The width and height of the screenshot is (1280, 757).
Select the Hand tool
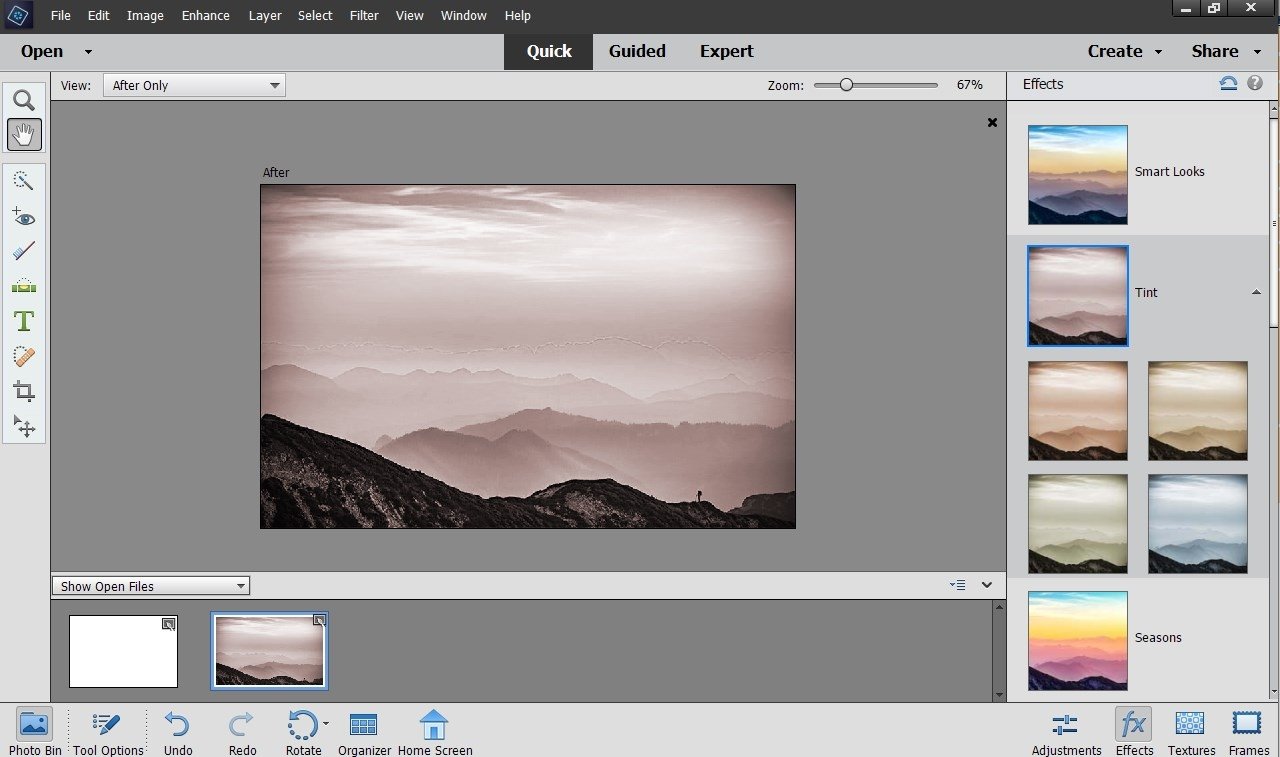click(x=24, y=135)
